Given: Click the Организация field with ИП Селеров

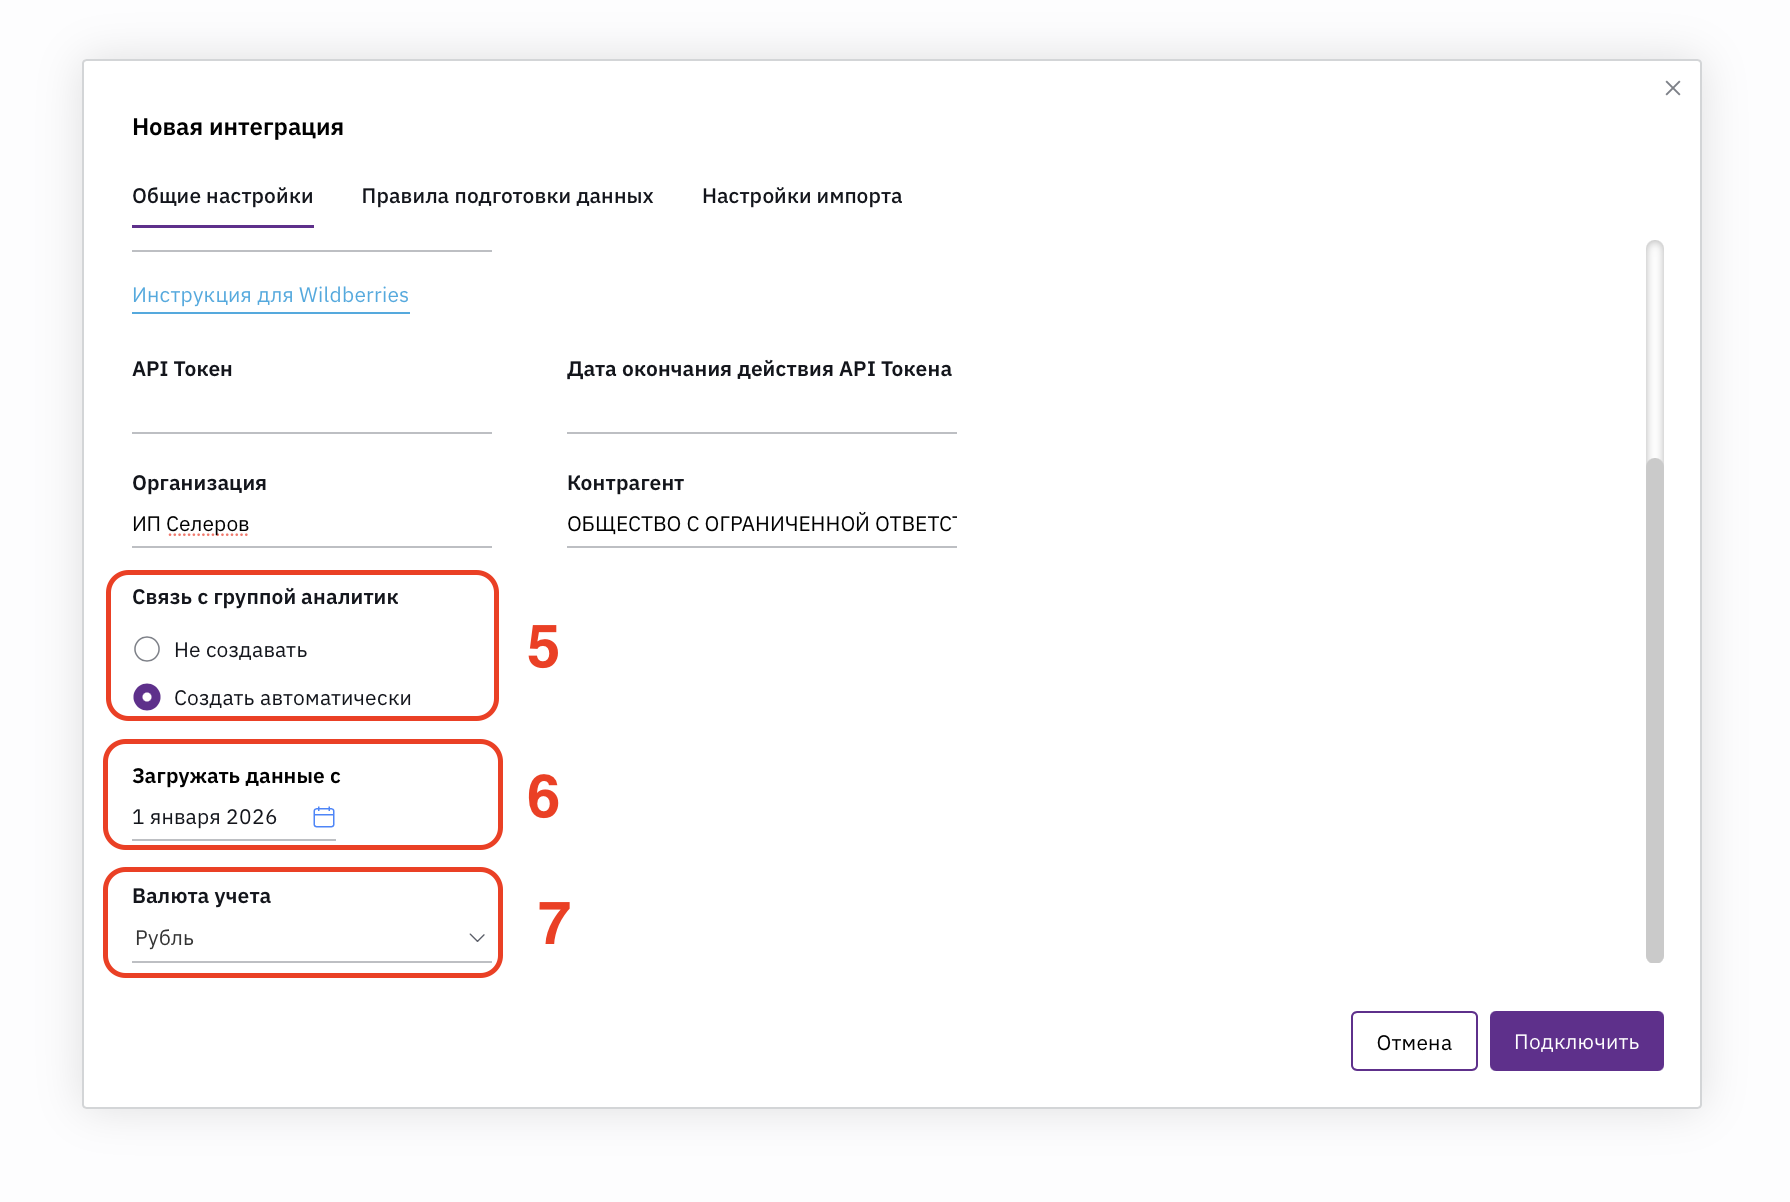Looking at the screenshot, I should tap(311, 524).
